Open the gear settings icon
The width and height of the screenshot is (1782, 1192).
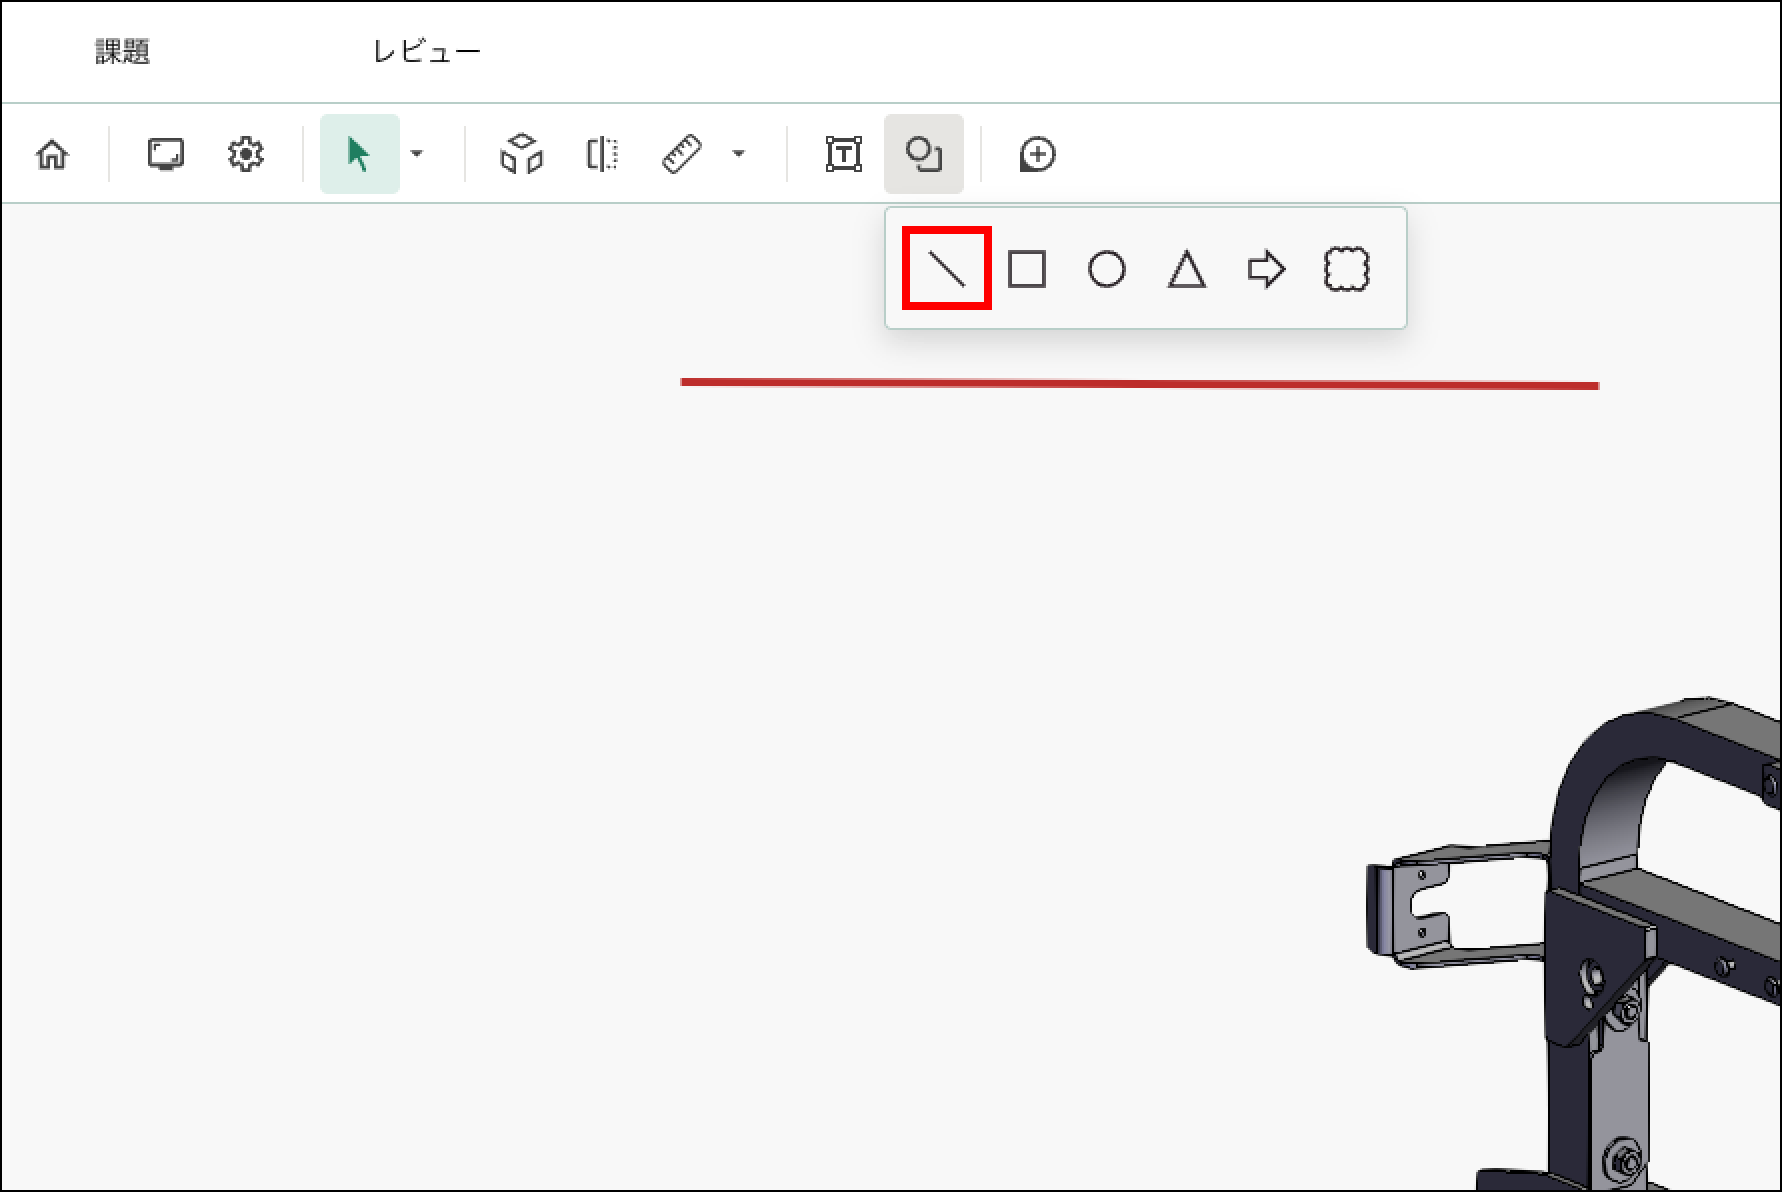tap(245, 155)
